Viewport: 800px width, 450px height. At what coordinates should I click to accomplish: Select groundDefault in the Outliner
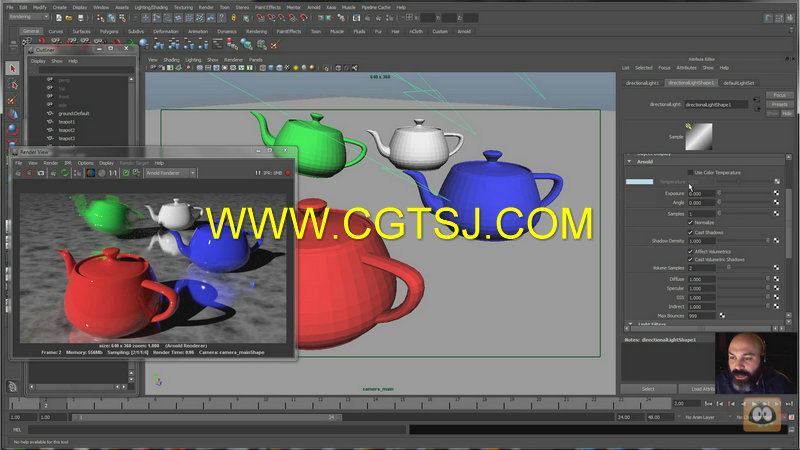pyautogui.click(x=73, y=113)
